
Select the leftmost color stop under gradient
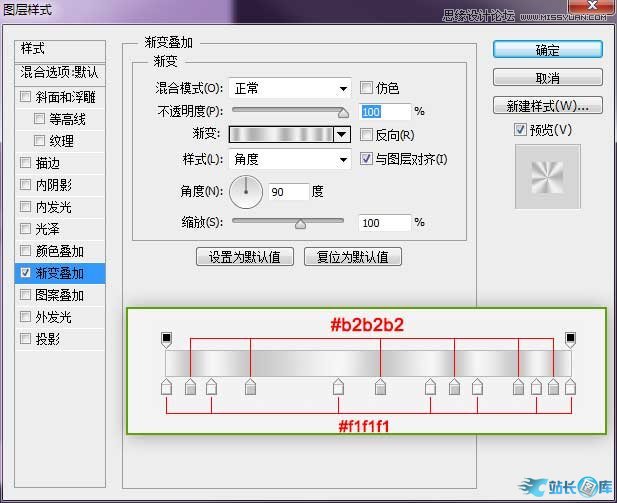pyautogui.click(x=167, y=387)
